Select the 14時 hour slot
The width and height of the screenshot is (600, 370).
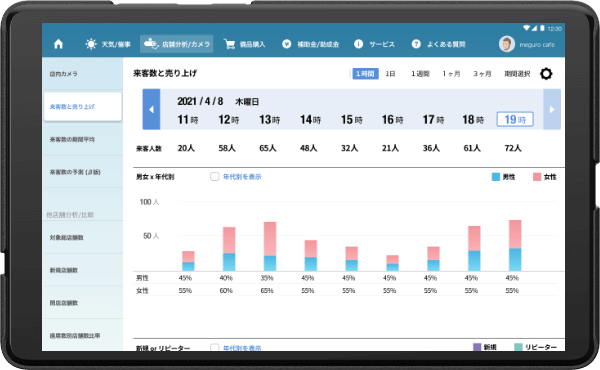[x=310, y=120]
